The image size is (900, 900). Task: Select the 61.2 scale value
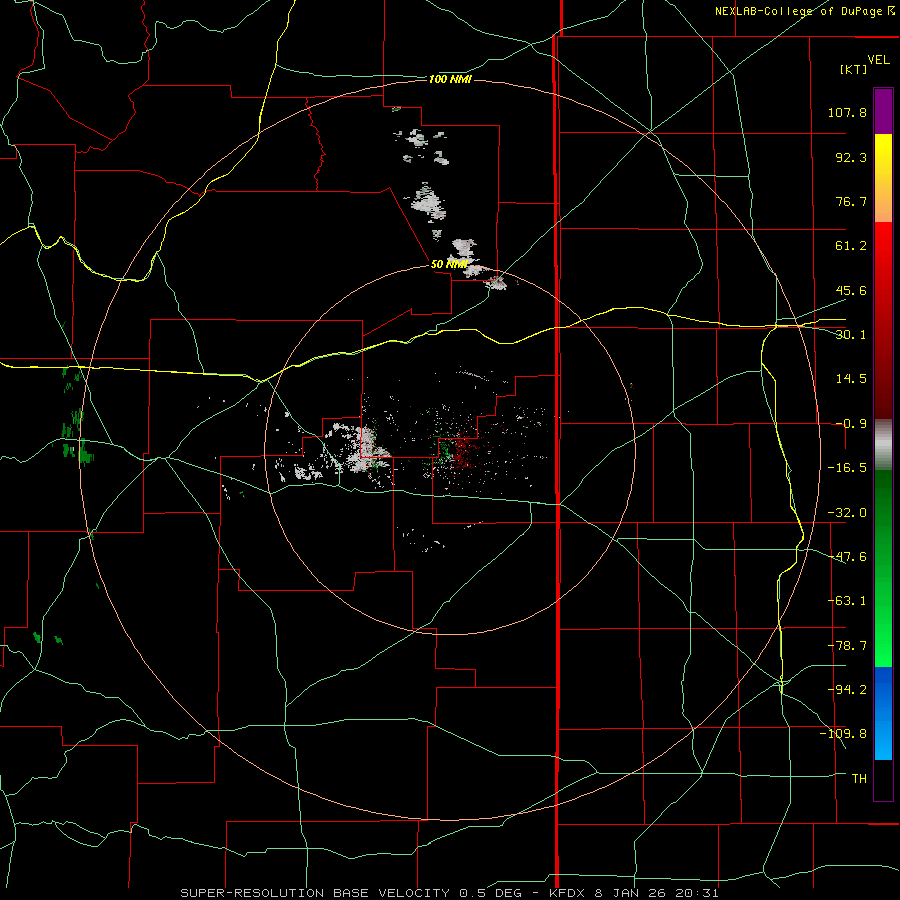pos(851,246)
